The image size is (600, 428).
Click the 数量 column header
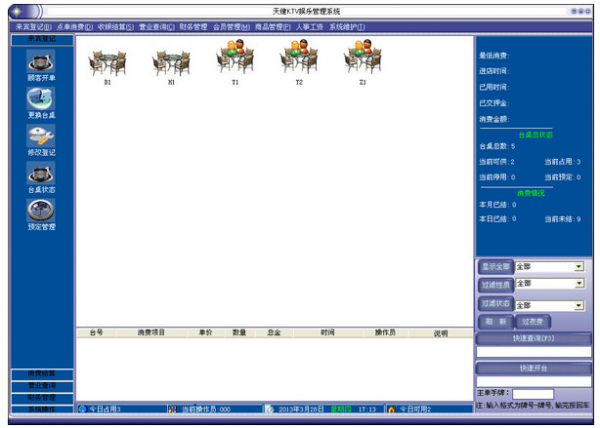[240, 333]
